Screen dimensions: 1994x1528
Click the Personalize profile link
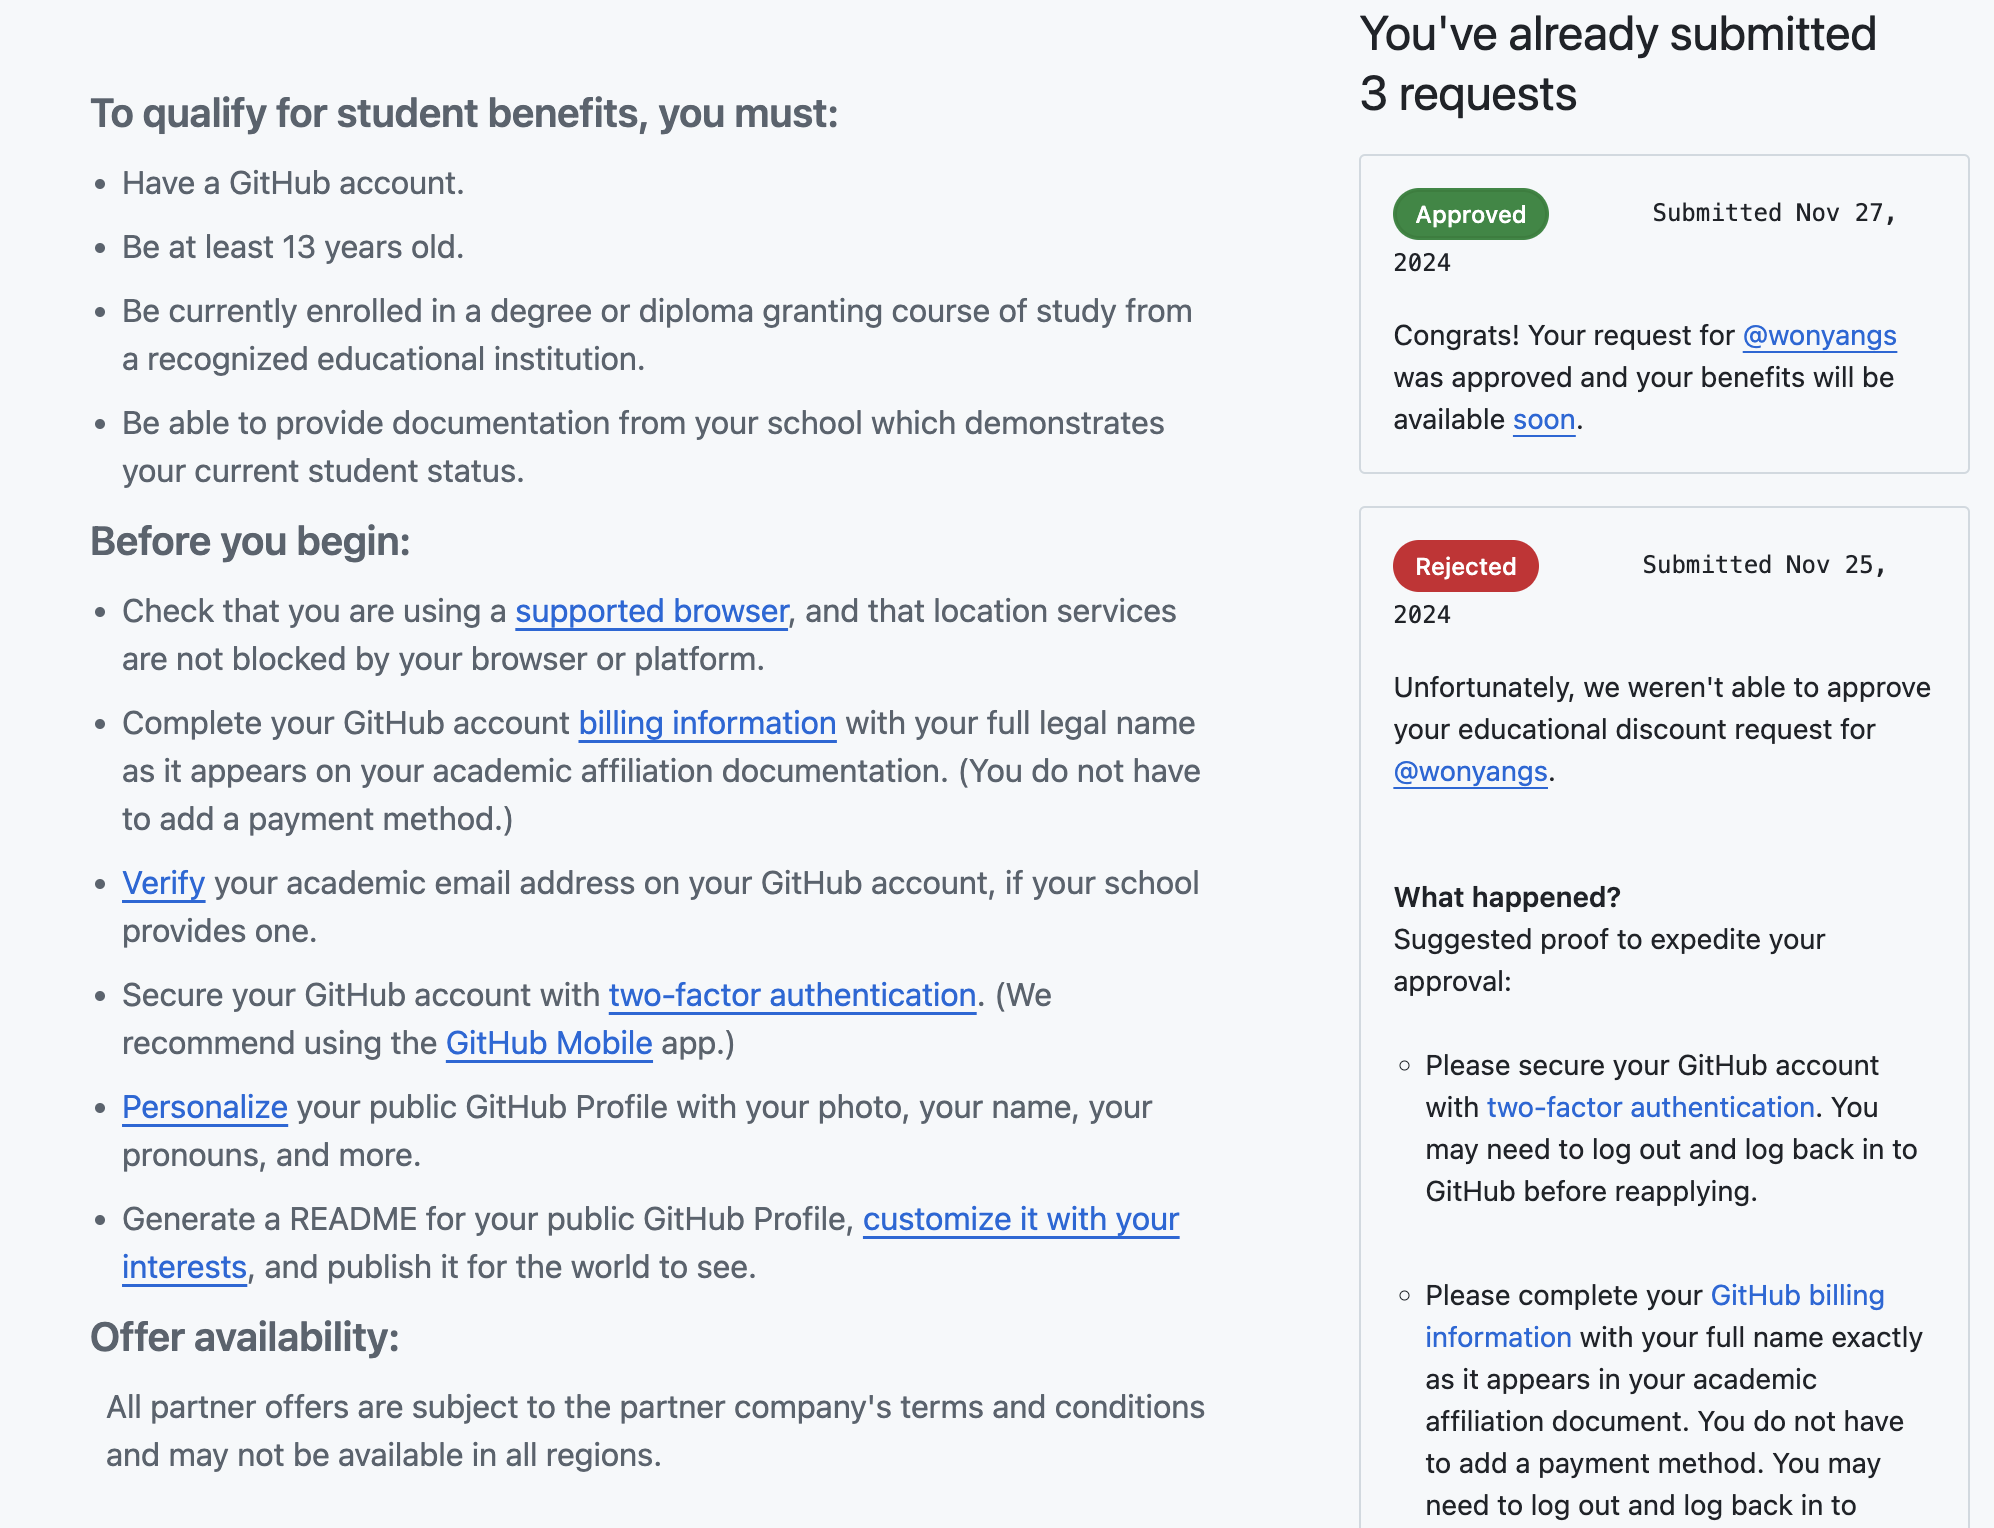coord(205,1107)
